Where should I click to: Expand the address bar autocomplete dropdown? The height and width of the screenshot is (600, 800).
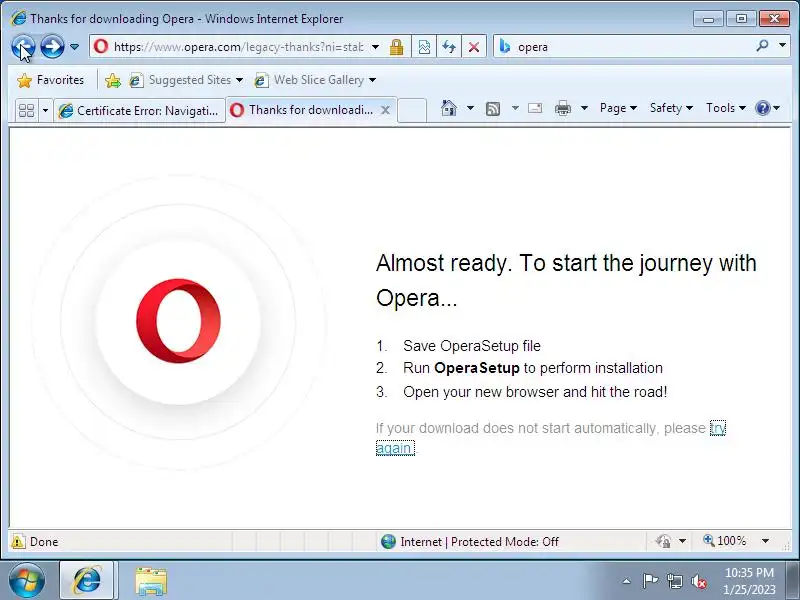(x=376, y=47)
